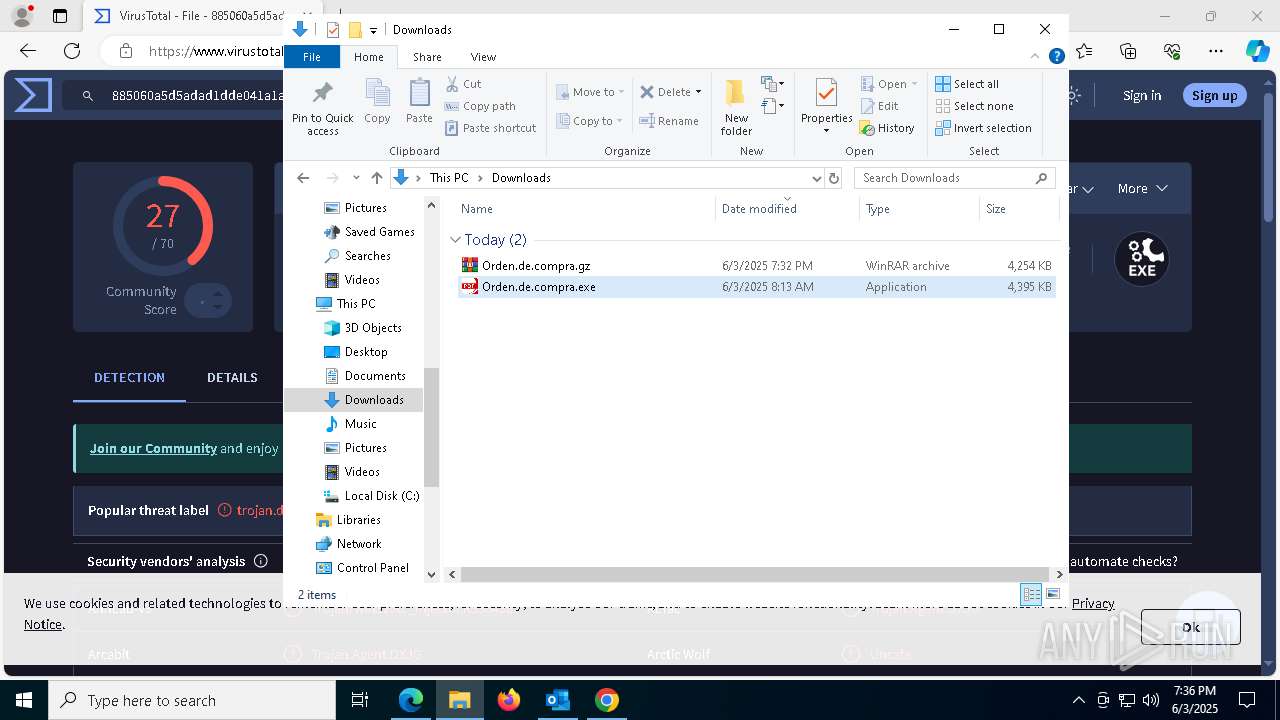Click Invert selection
The height and width of the screenshot is (720, 1280).
coord(983,128)
